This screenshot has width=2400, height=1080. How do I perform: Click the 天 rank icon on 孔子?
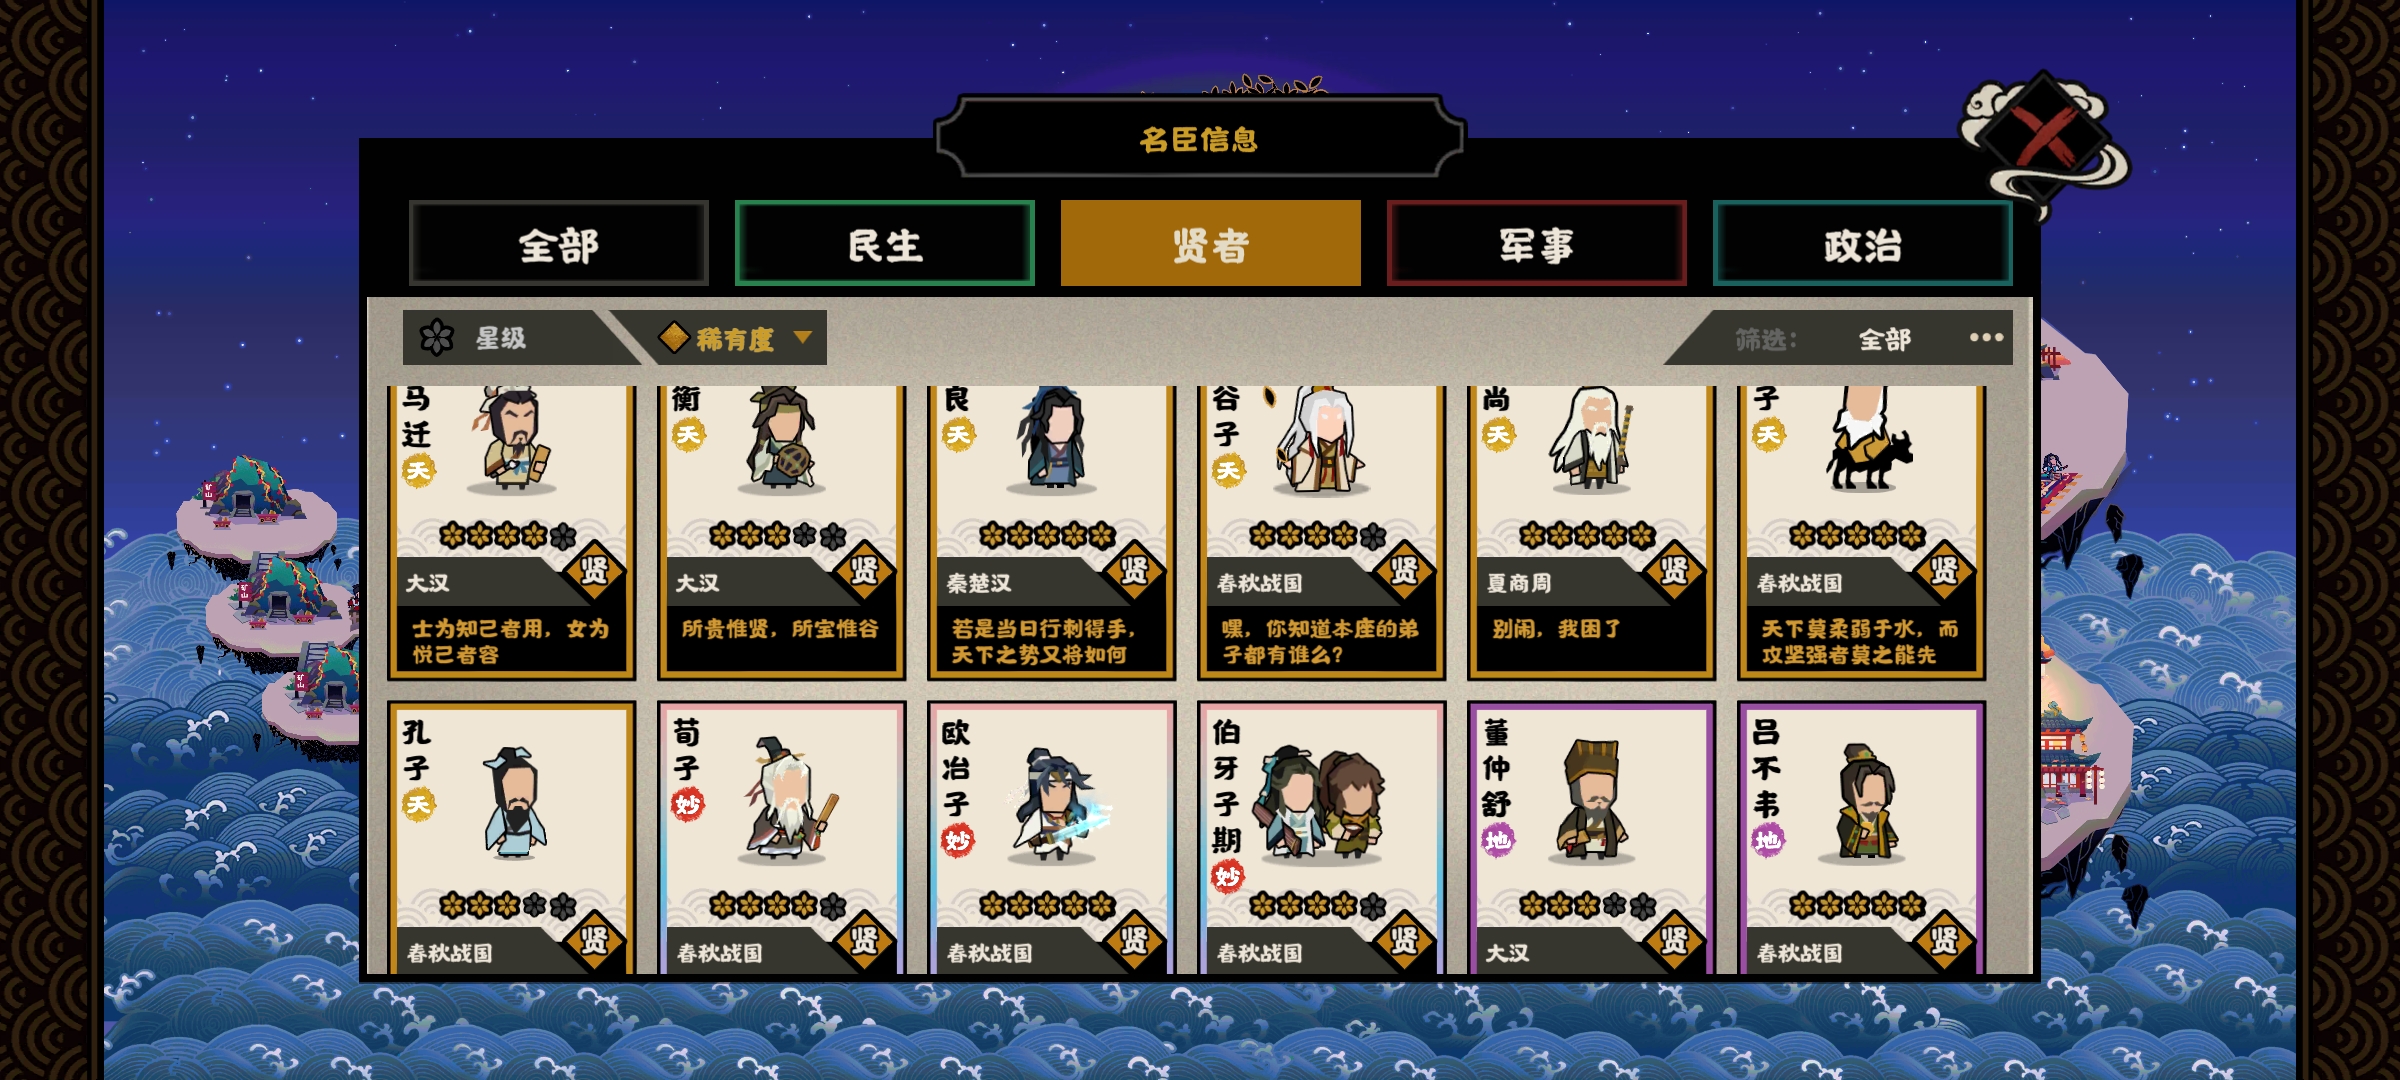pyautogui.click(x=418, y=805)
